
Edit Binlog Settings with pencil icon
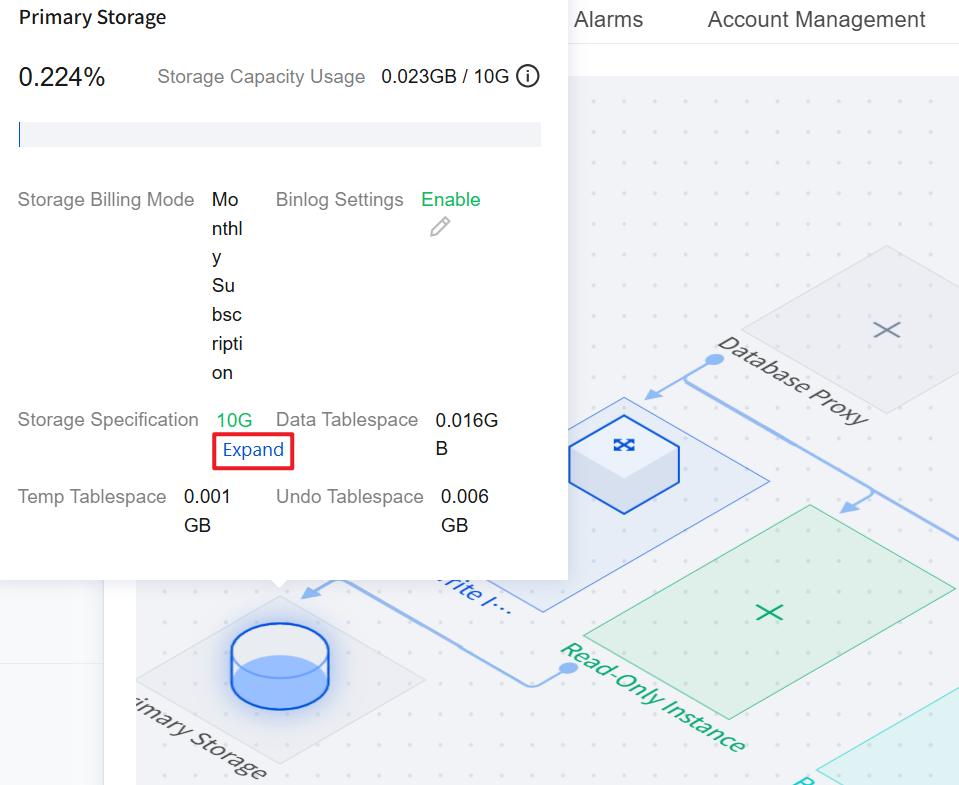439,227
